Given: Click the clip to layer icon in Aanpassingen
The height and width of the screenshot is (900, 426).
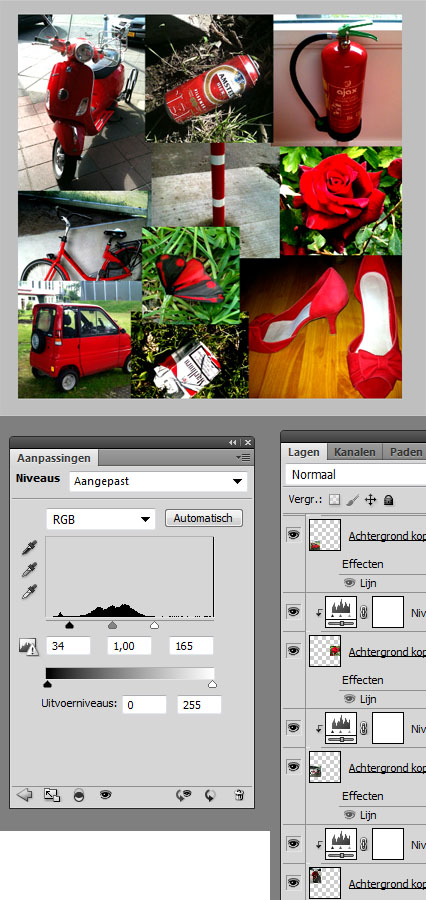Looking at the screenshot, I should point(79,796).
